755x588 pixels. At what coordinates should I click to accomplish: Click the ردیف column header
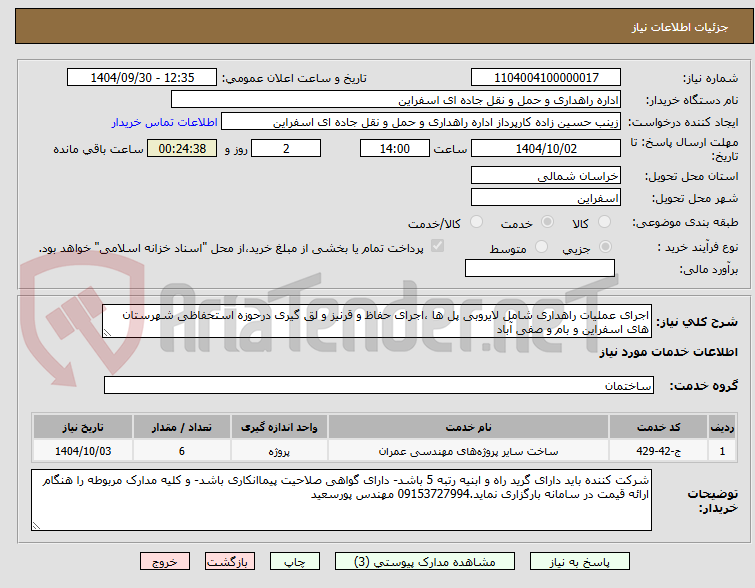(722, 427)
